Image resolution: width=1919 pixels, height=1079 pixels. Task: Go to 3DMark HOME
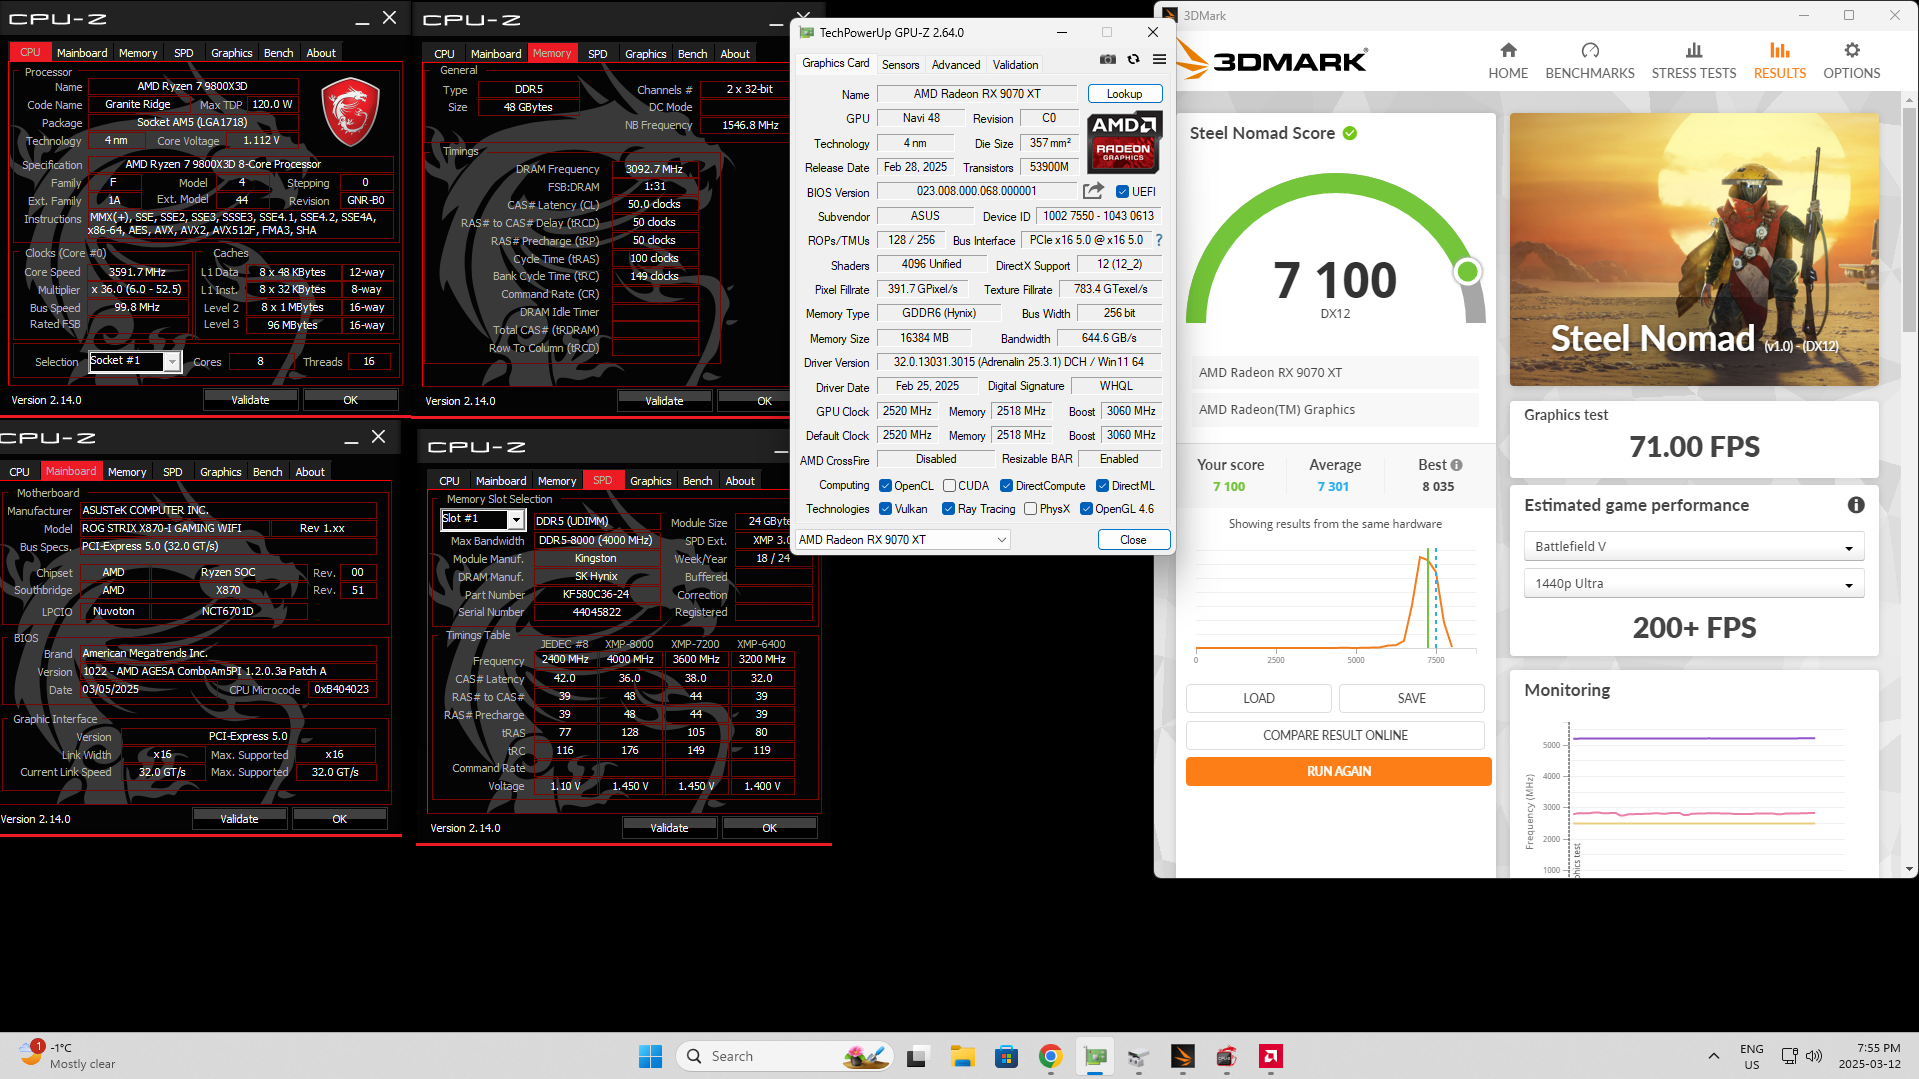pos(1508,61)
